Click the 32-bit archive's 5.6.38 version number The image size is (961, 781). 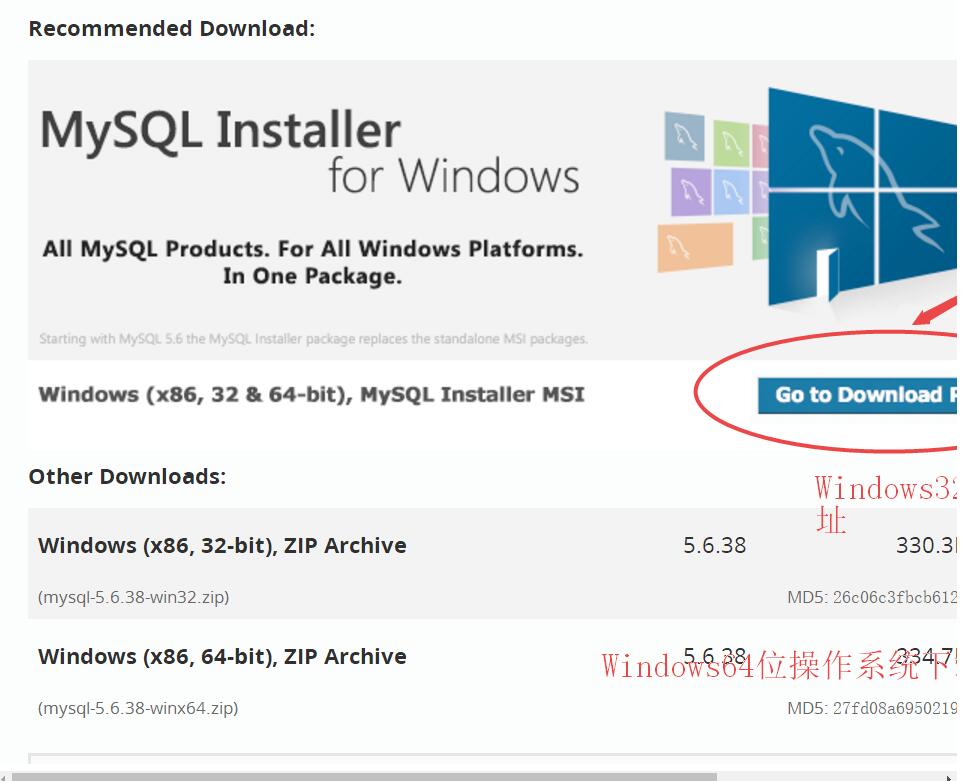click(714, 546)
